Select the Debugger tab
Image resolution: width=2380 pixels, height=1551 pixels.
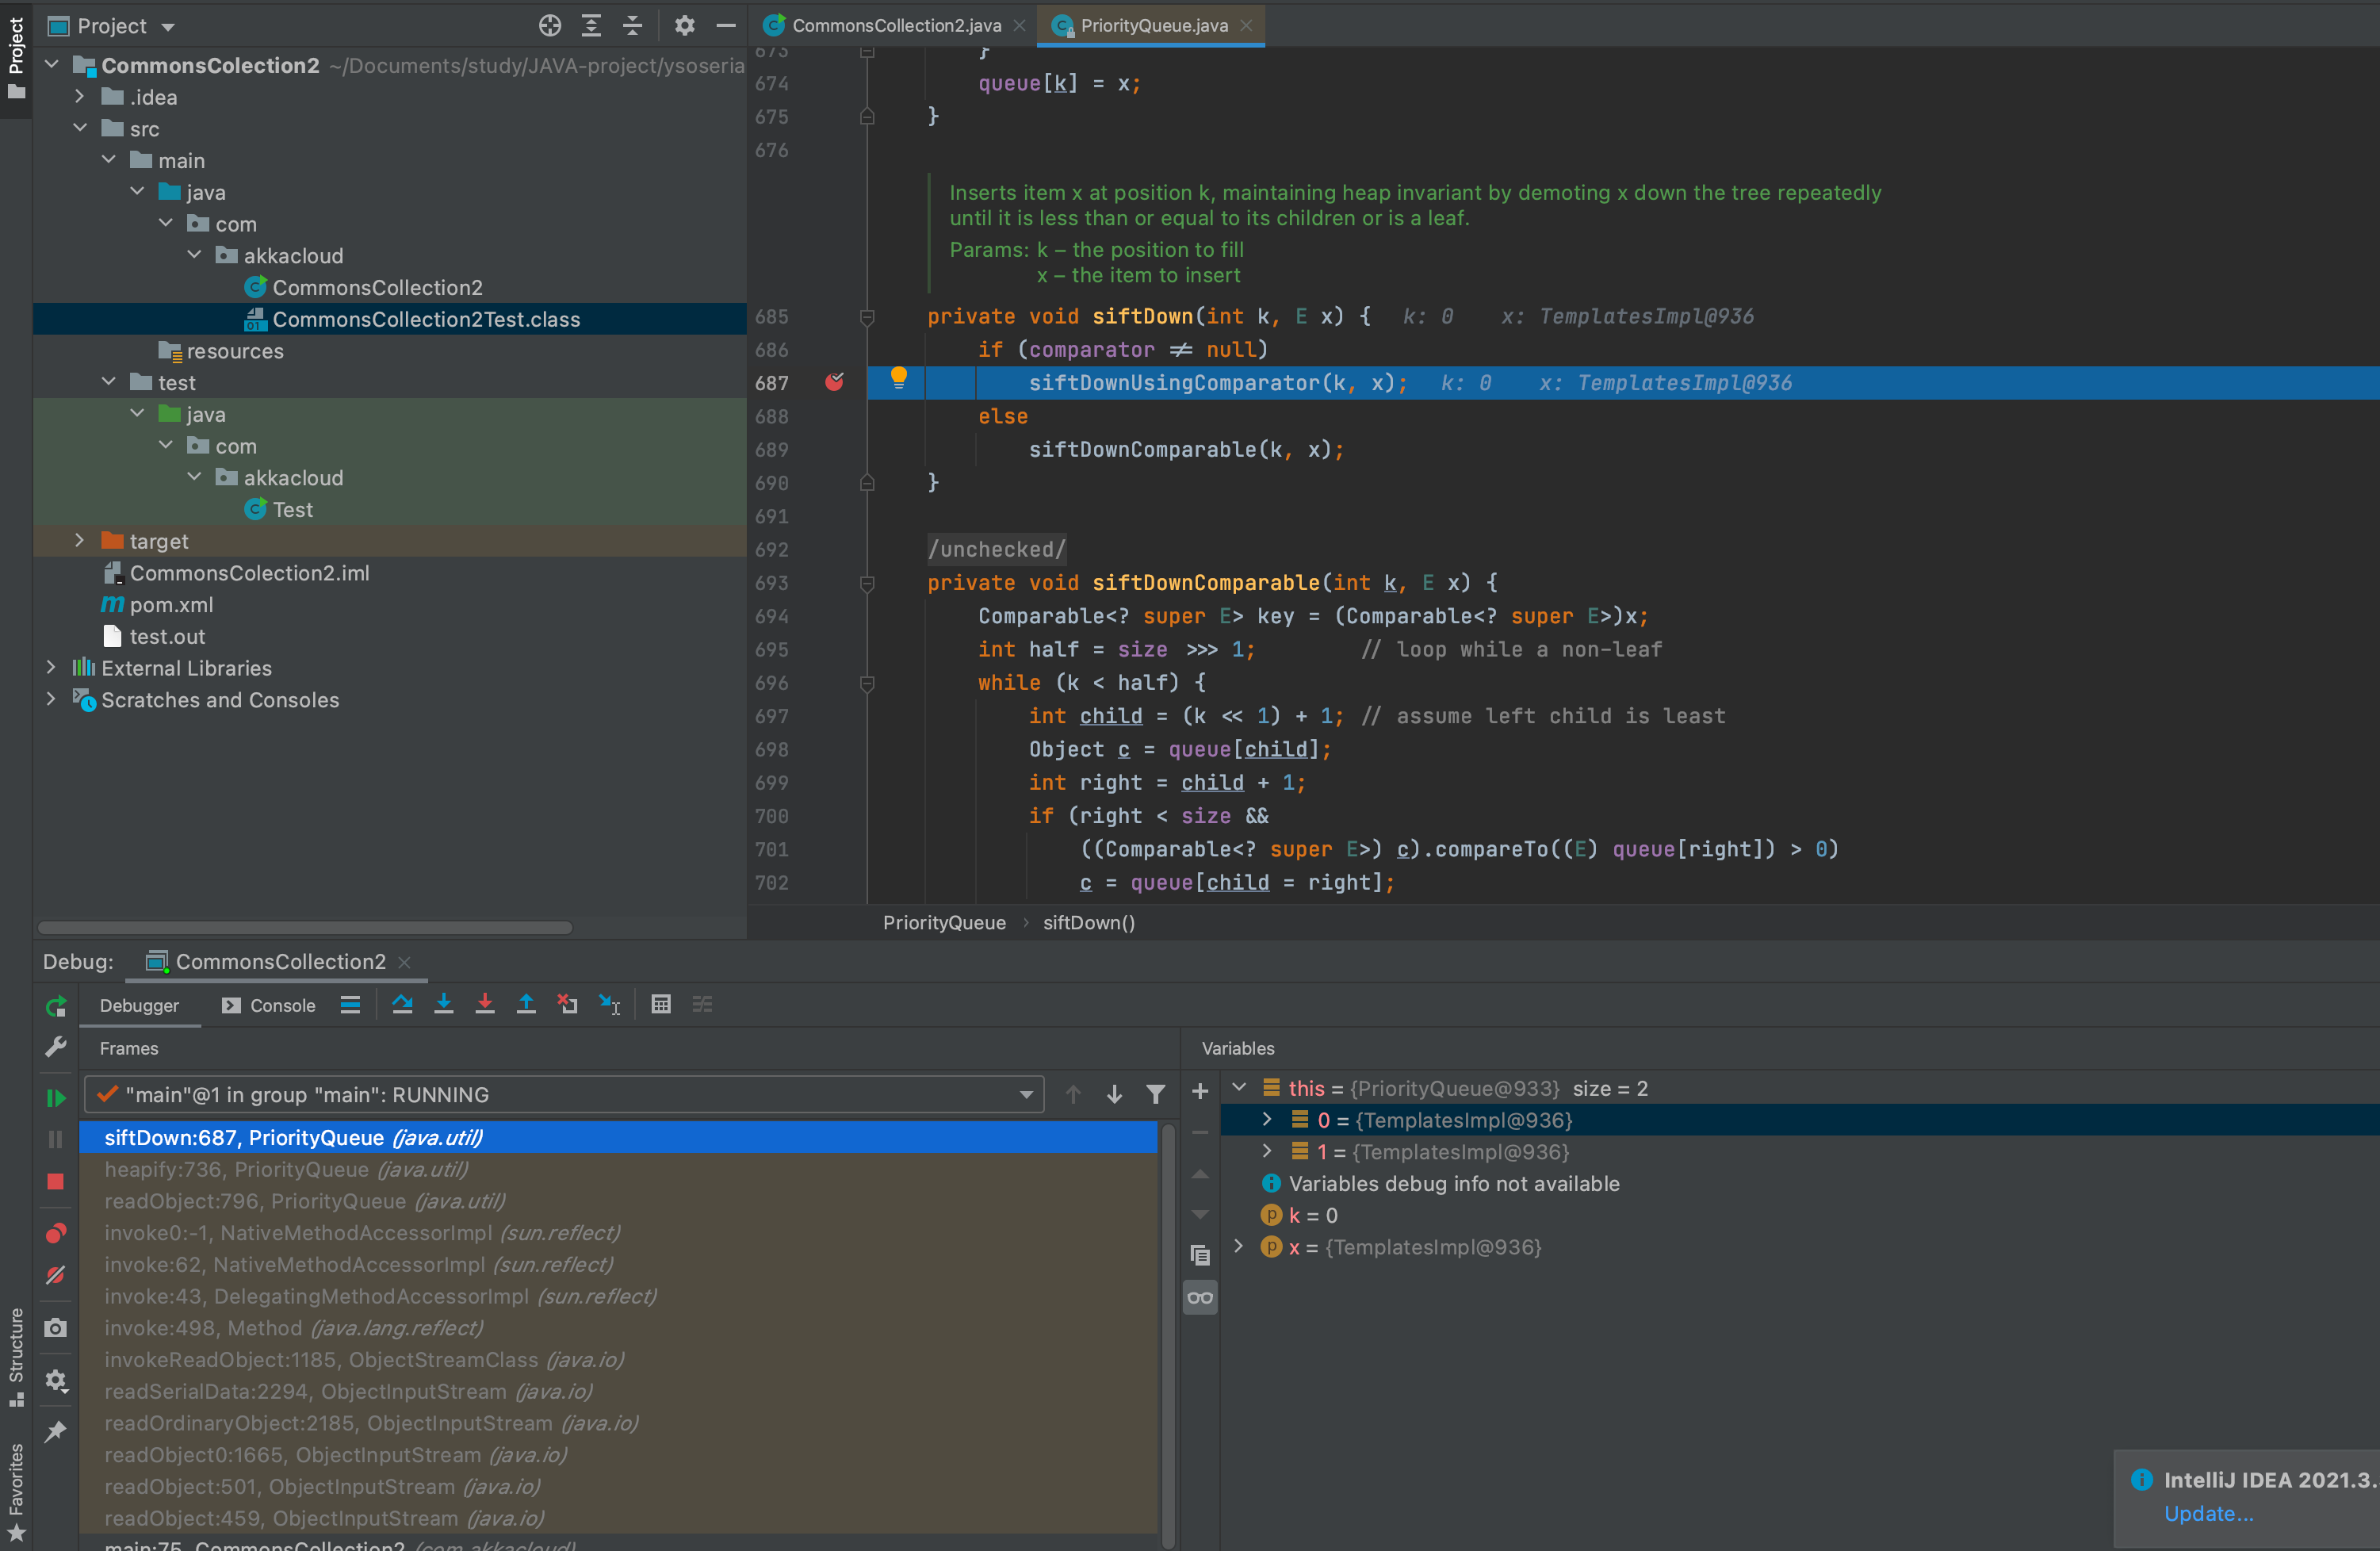pyautogui.click(x=139, y=1006)
